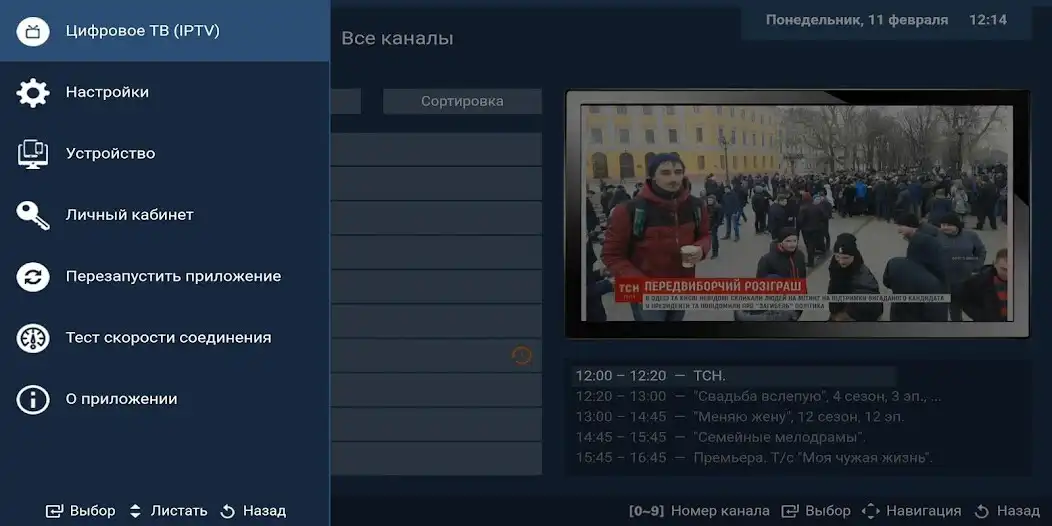This screenshot has height=526, width=1052.
Task: Click the Устройство monitor icon
Action: 33,154
